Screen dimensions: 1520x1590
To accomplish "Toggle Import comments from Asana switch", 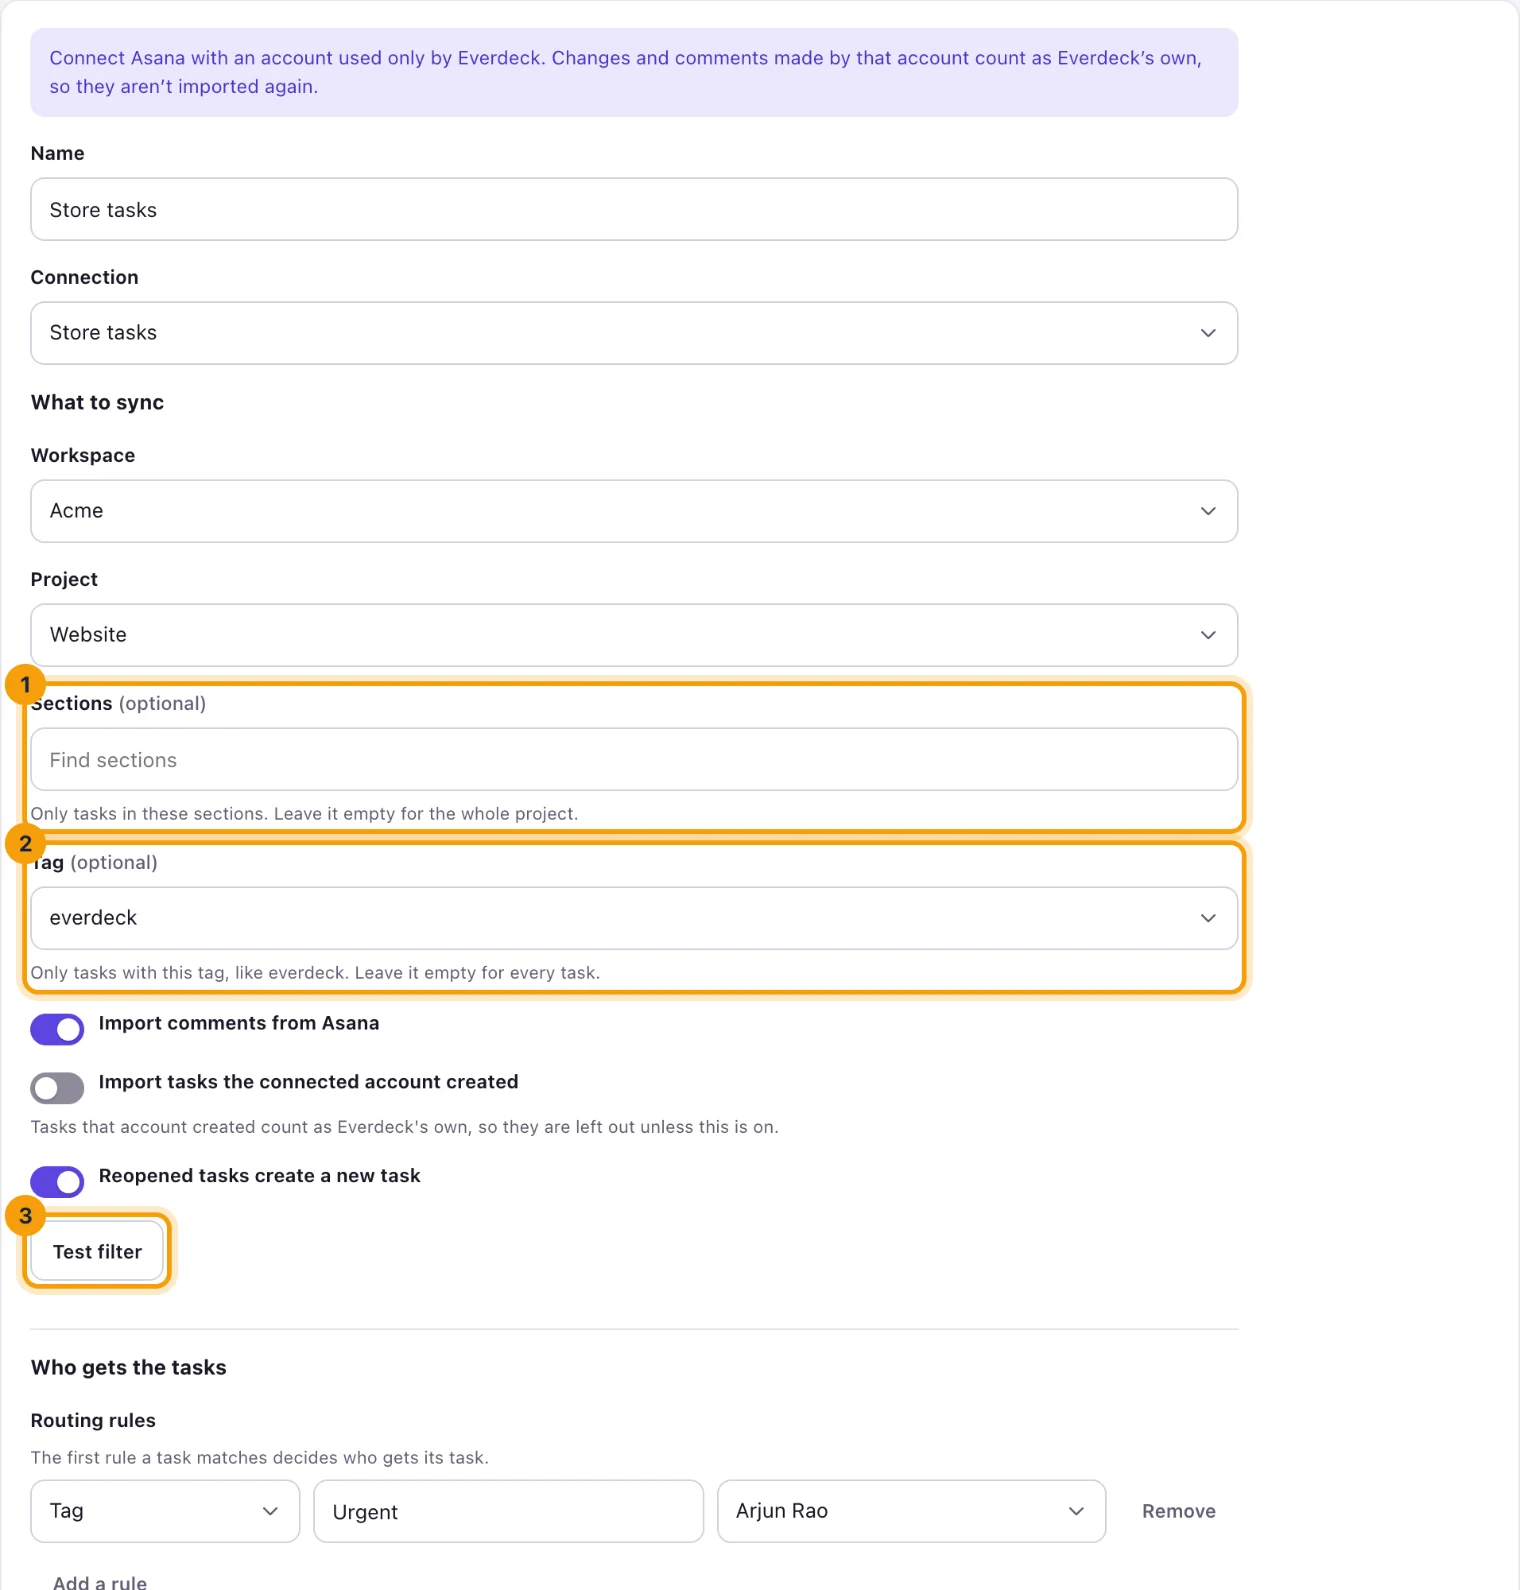I will [x=57, y=1029].
